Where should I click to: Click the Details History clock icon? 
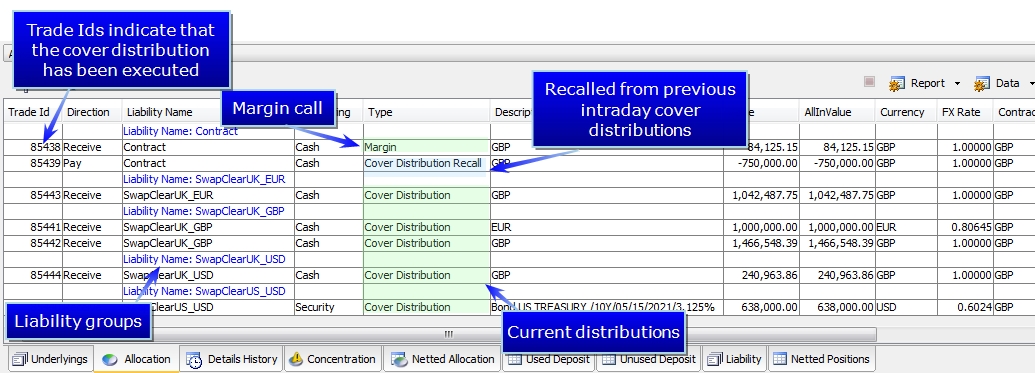click(194, 360)
